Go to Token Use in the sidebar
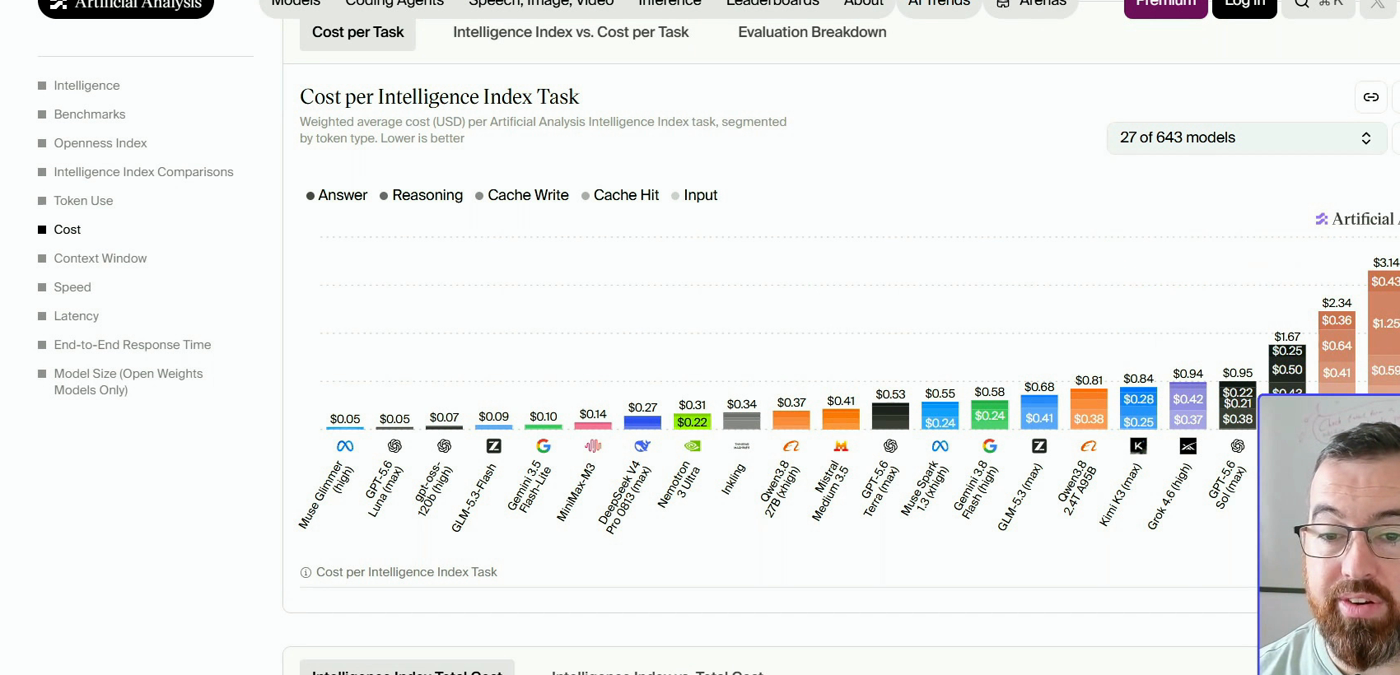1400x675 pixels. (x=83, y=201)
